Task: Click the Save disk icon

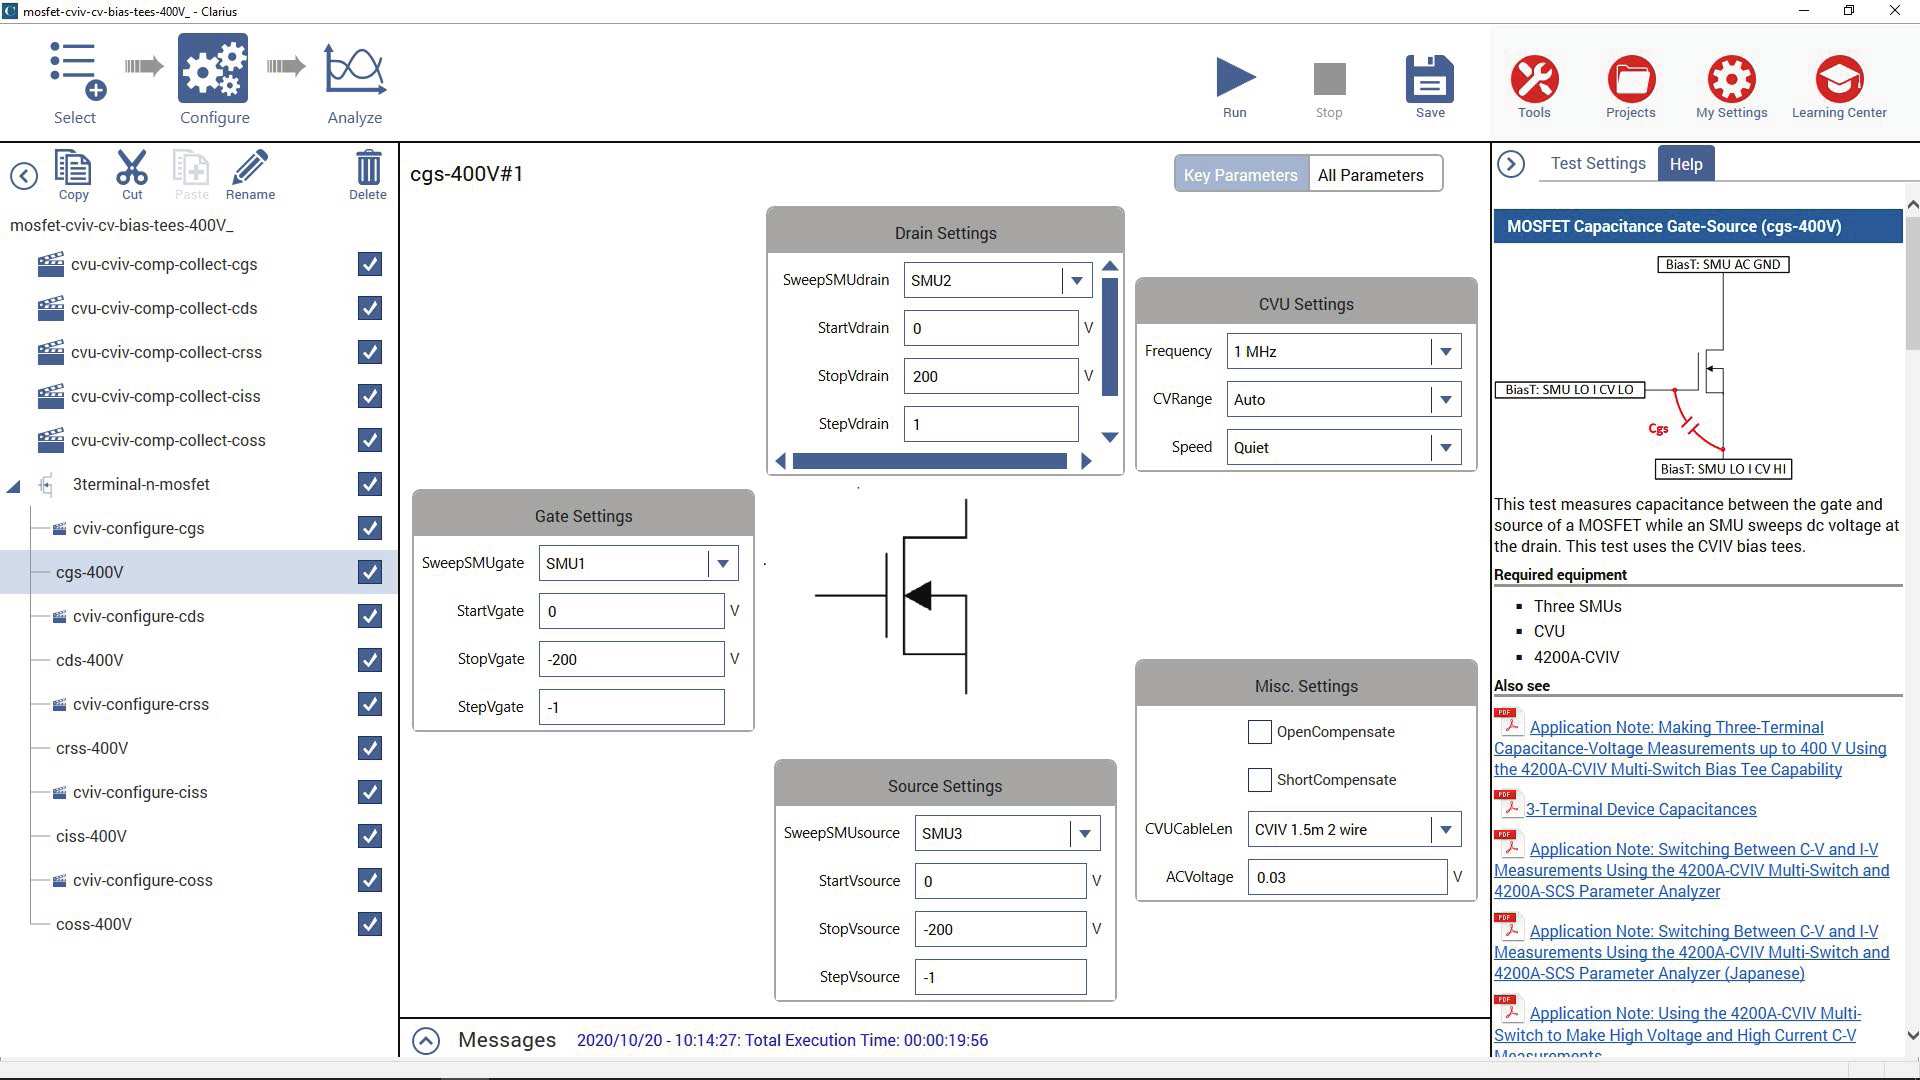Action: [x=1430, y=80]
